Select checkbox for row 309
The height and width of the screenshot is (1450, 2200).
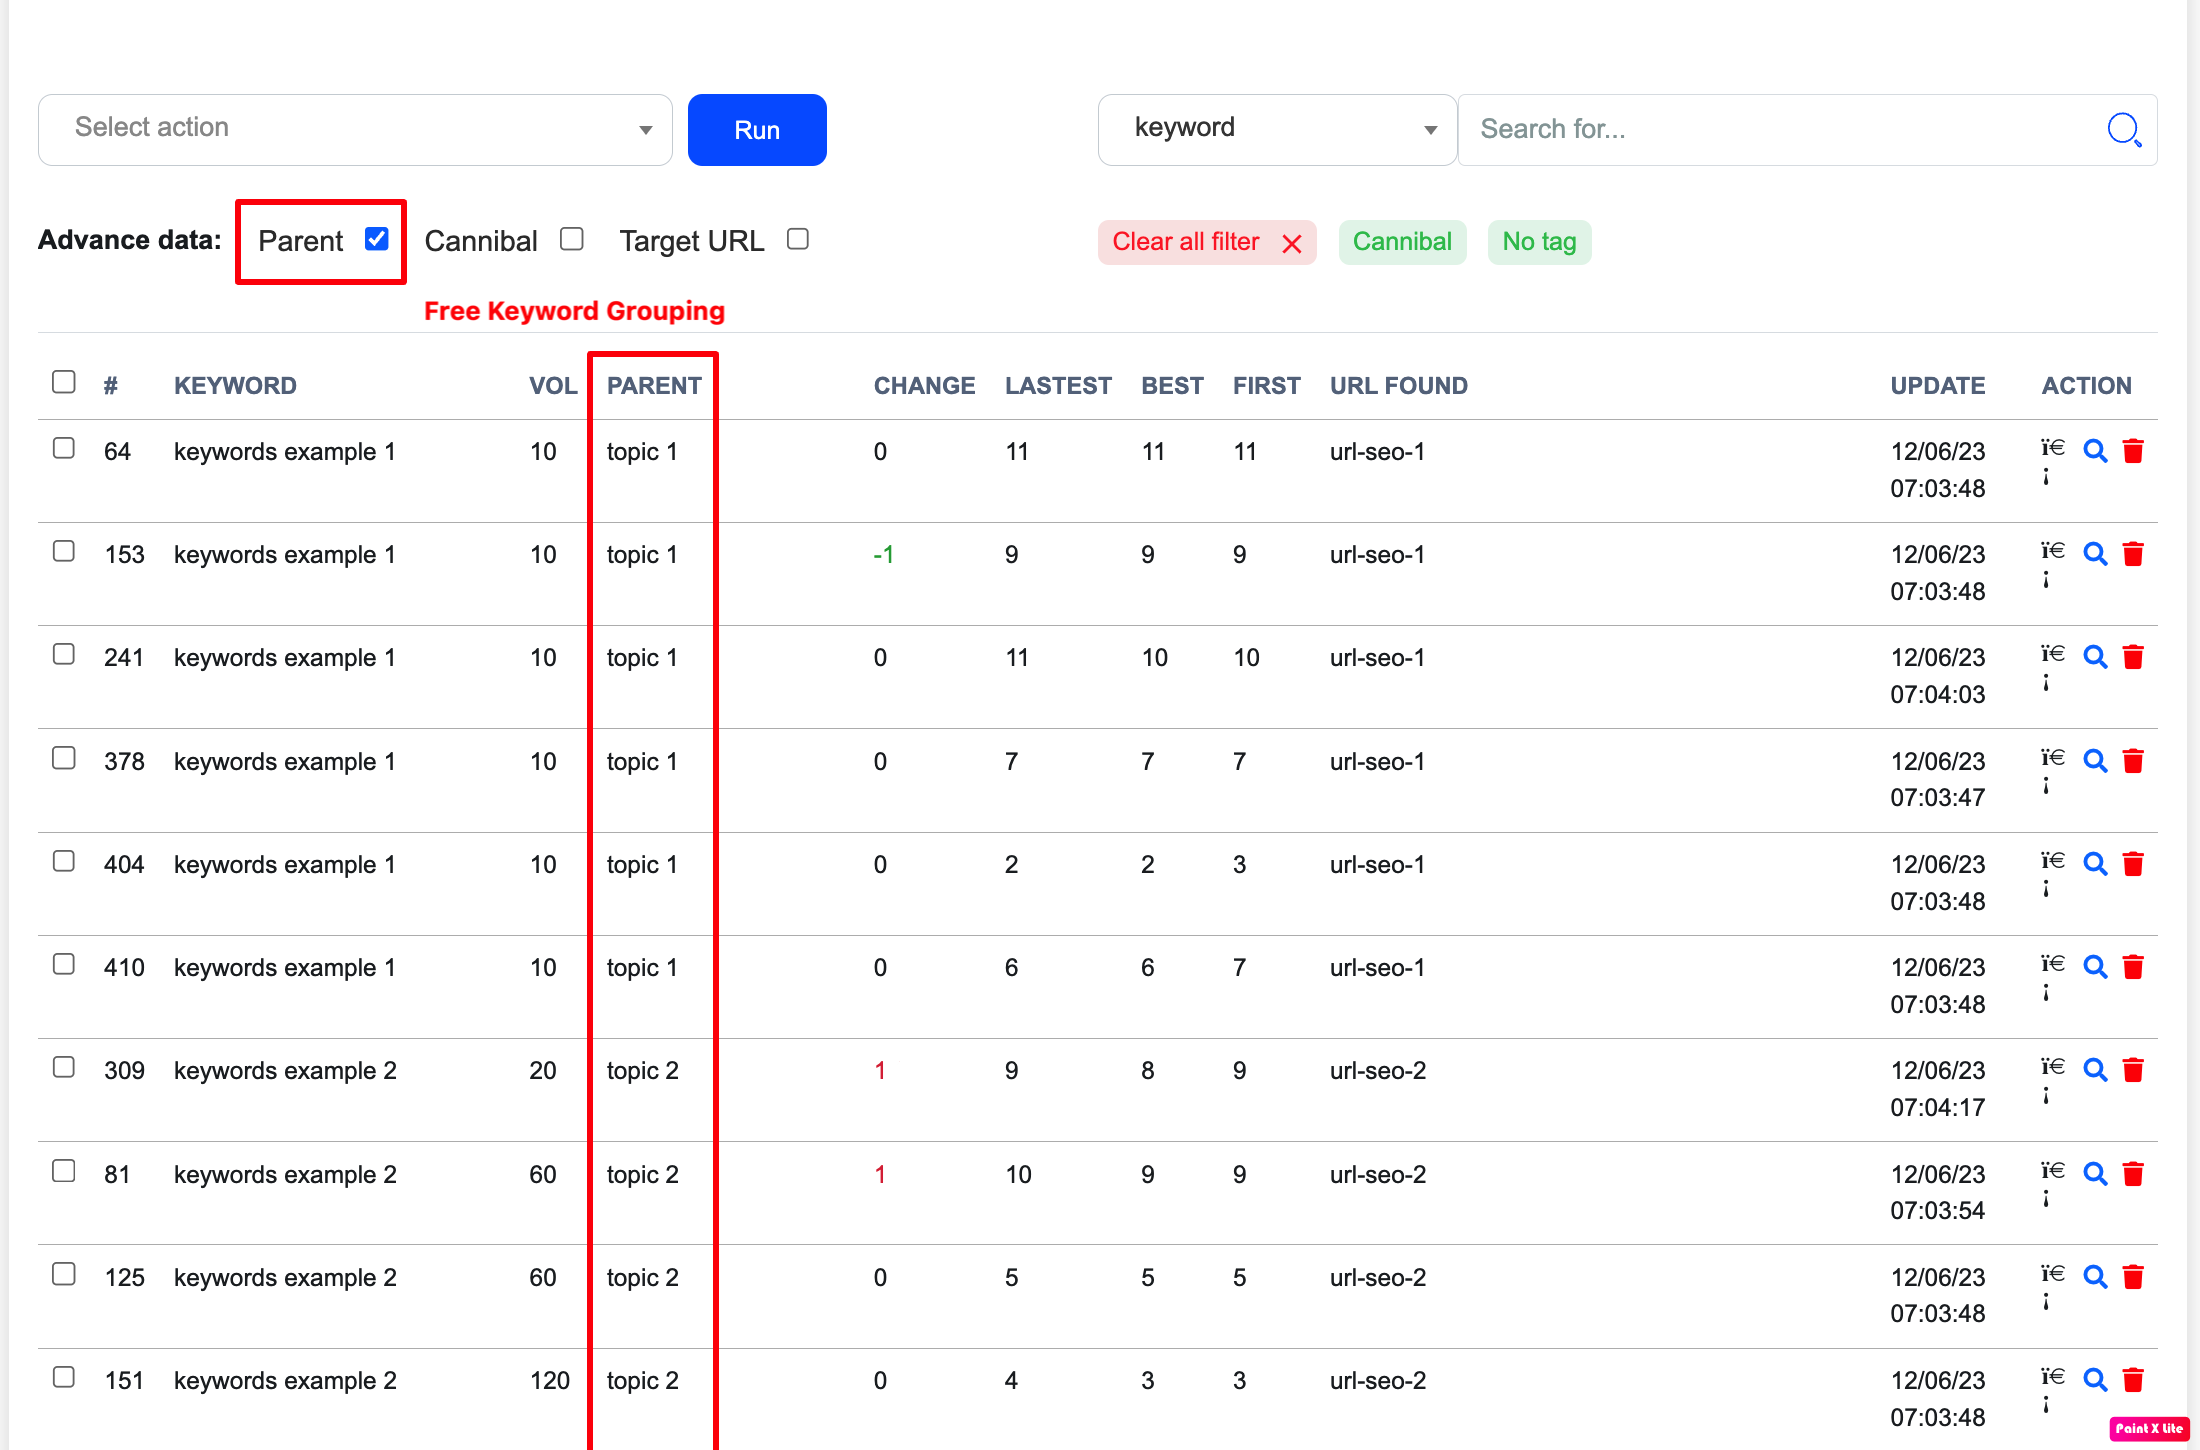(x=64, y=1067)
